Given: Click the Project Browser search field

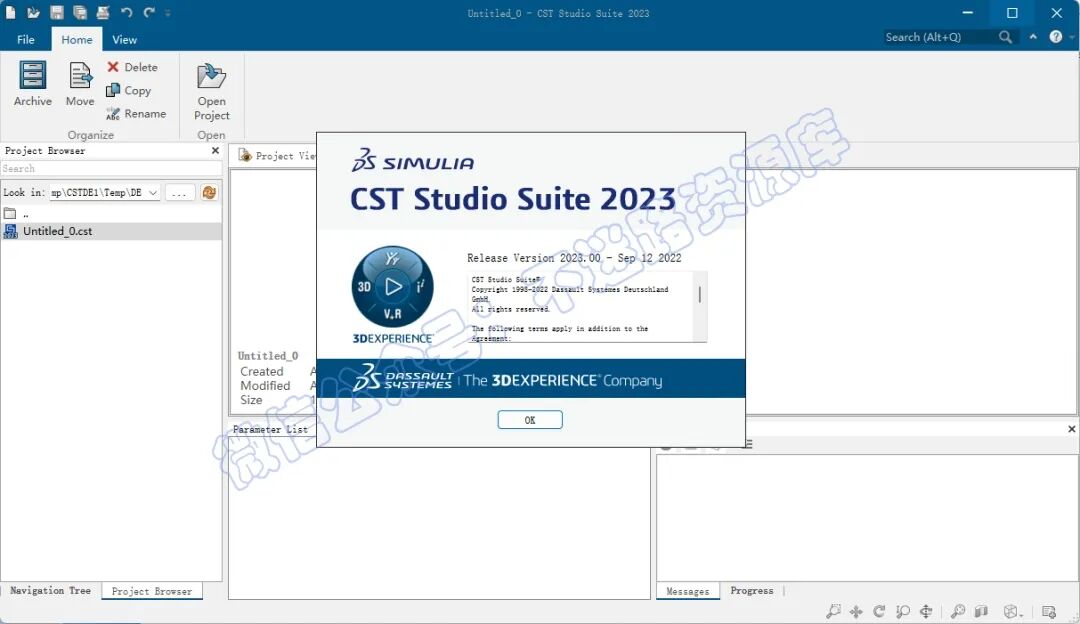Looking at the screenshot, I should pyautogui.click(x=111, y=168).
